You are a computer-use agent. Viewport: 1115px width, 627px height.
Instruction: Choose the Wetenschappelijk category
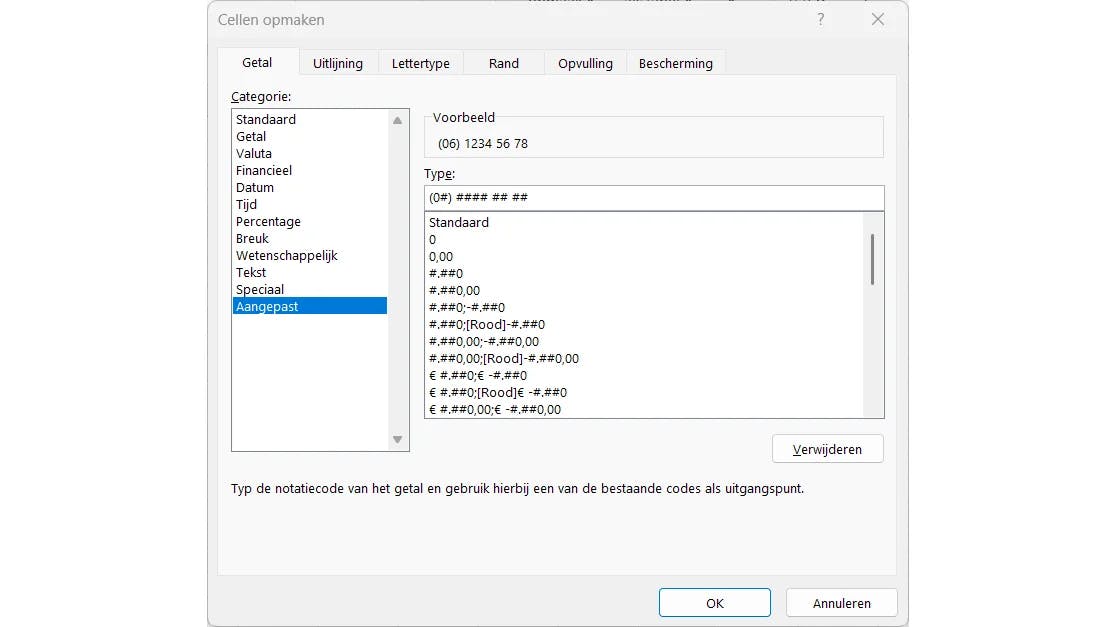click(x=310, y=256)
